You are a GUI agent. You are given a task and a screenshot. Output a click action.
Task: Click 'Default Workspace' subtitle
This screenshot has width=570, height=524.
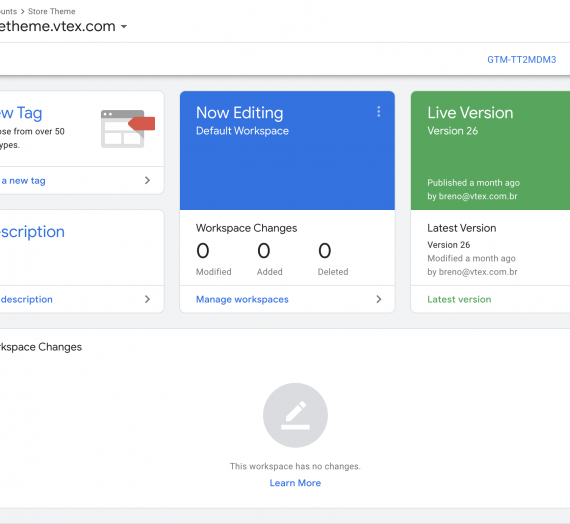(x=242, y=131)
